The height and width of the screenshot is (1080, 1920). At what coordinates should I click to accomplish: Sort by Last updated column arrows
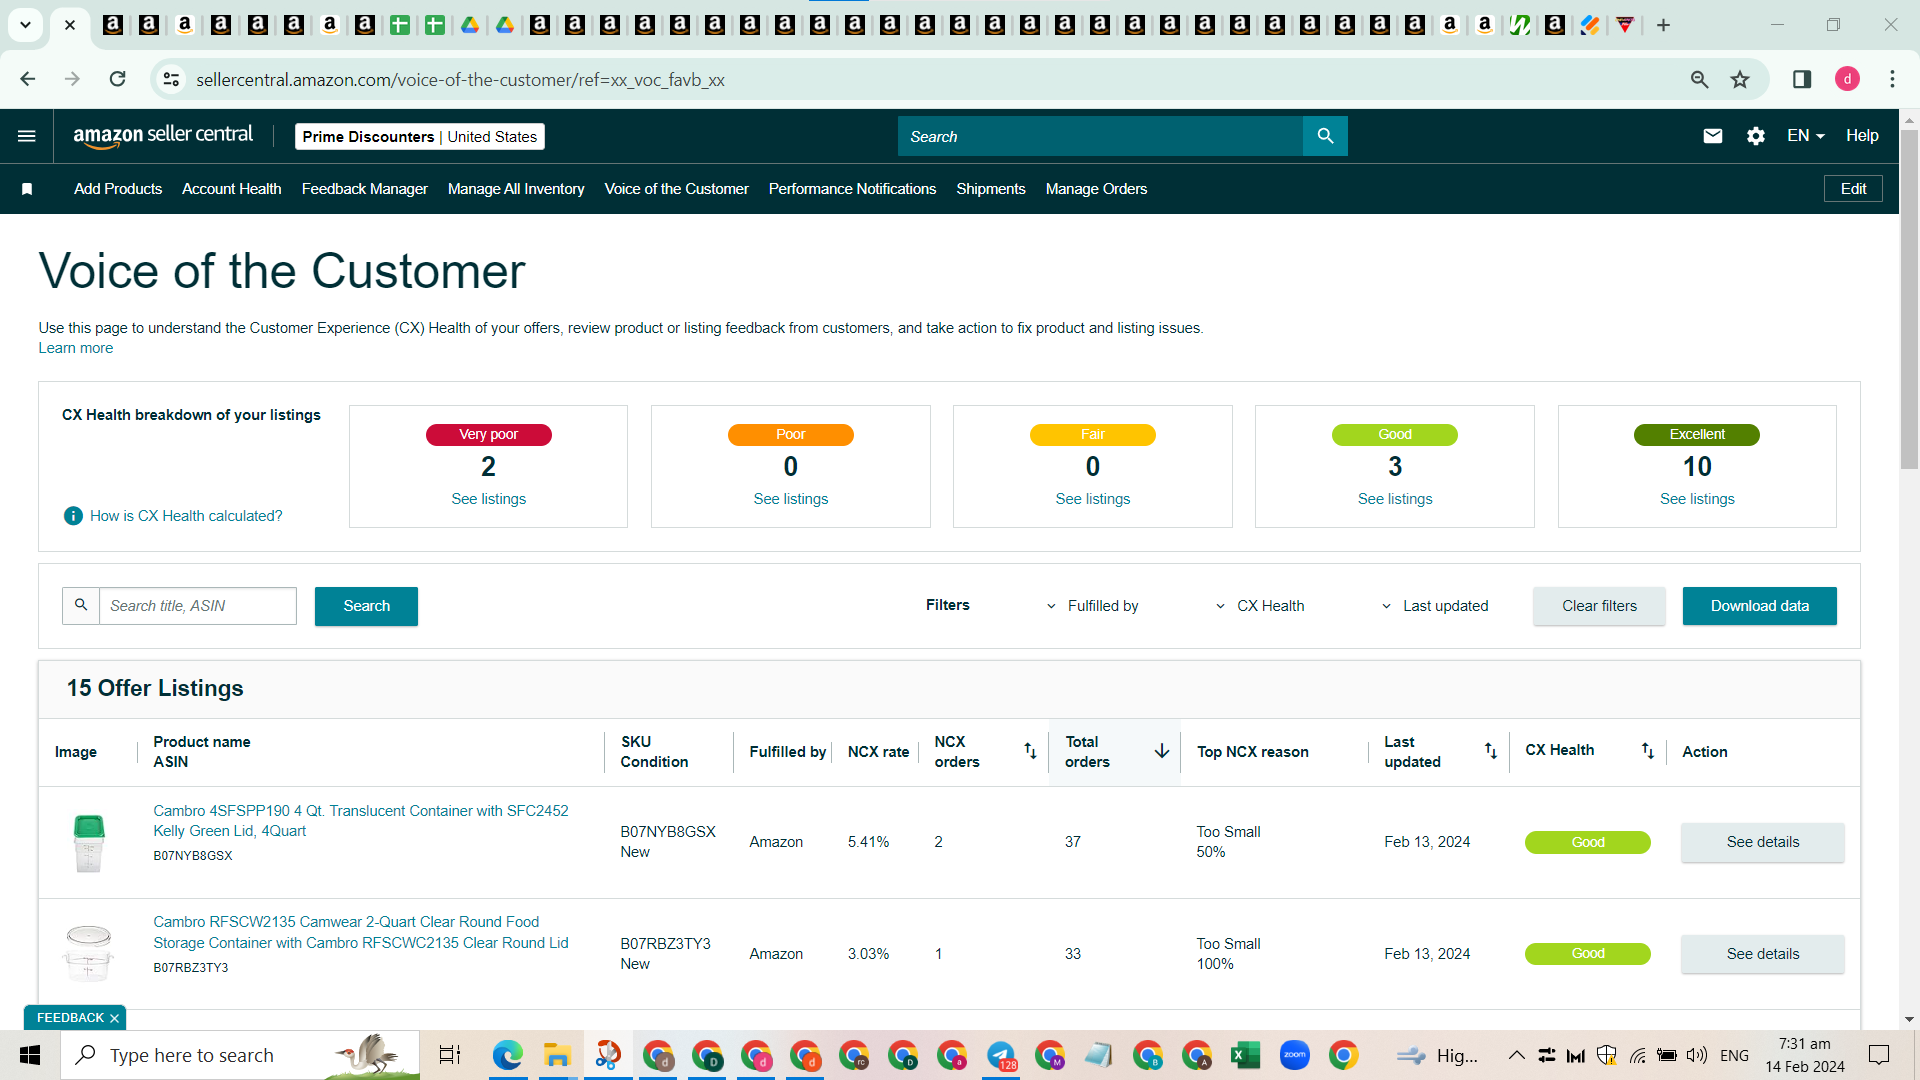coord(1491,751)
